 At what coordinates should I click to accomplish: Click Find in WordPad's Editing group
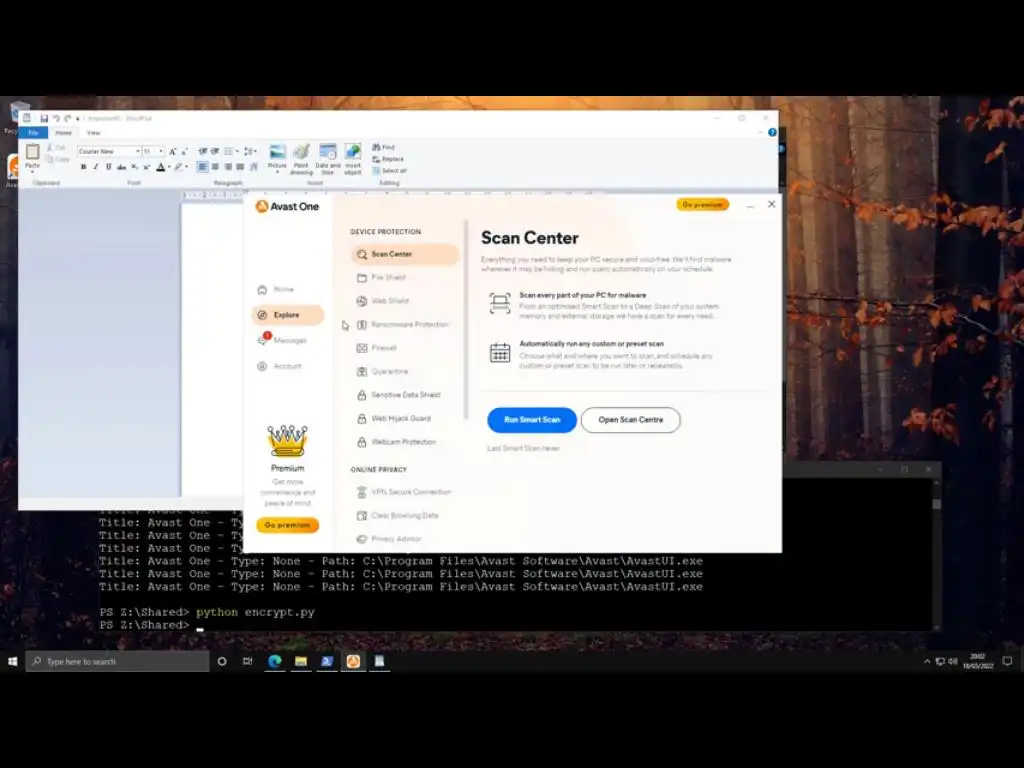click(x=383, y=148)
